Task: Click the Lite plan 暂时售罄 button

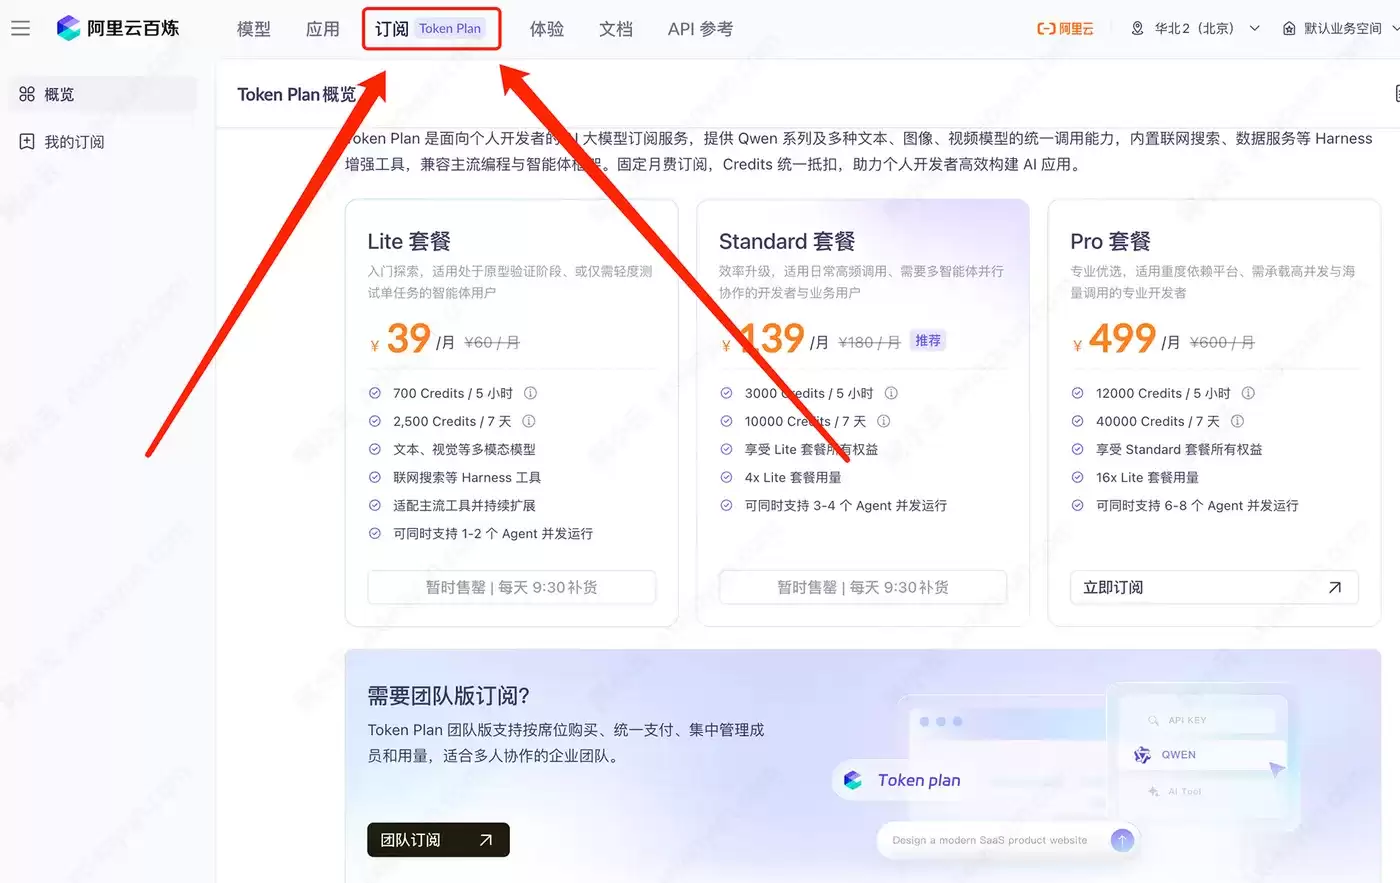Action: pos(512,587)
